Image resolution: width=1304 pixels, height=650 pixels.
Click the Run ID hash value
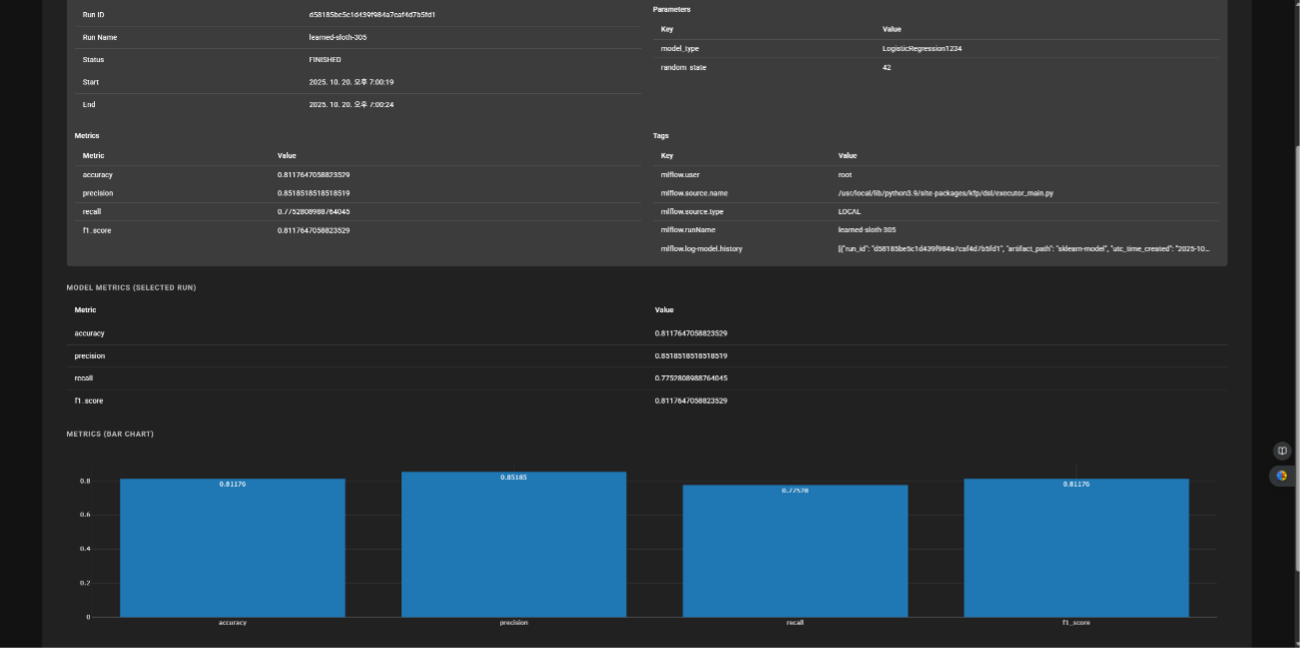pyautogui.click(x=372, y=15)
